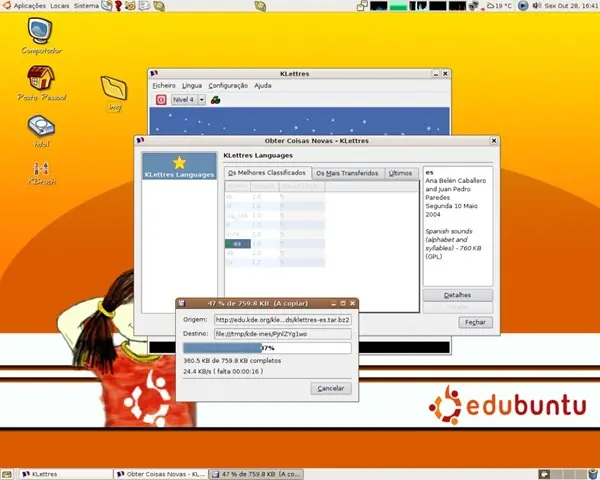Cancel the download with Cancelar button
600x480 pixels.
(x=331, y=389)
